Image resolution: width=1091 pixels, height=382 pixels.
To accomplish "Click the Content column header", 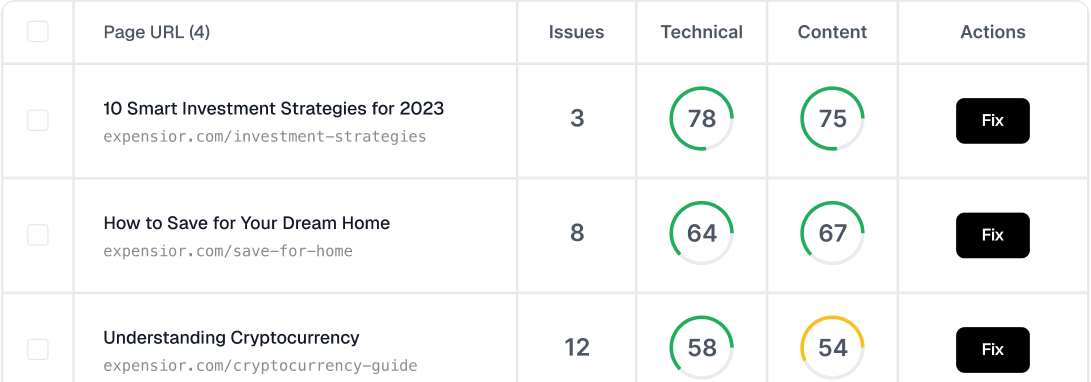I will (832, 32).
